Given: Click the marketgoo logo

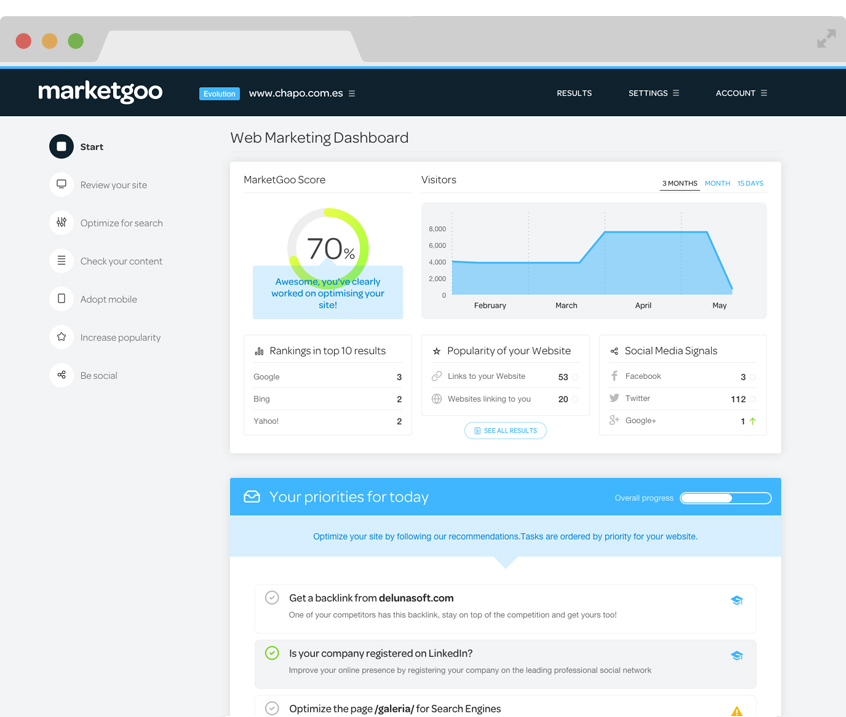Looking at the screenshot, I should click(x=100, y=92).
